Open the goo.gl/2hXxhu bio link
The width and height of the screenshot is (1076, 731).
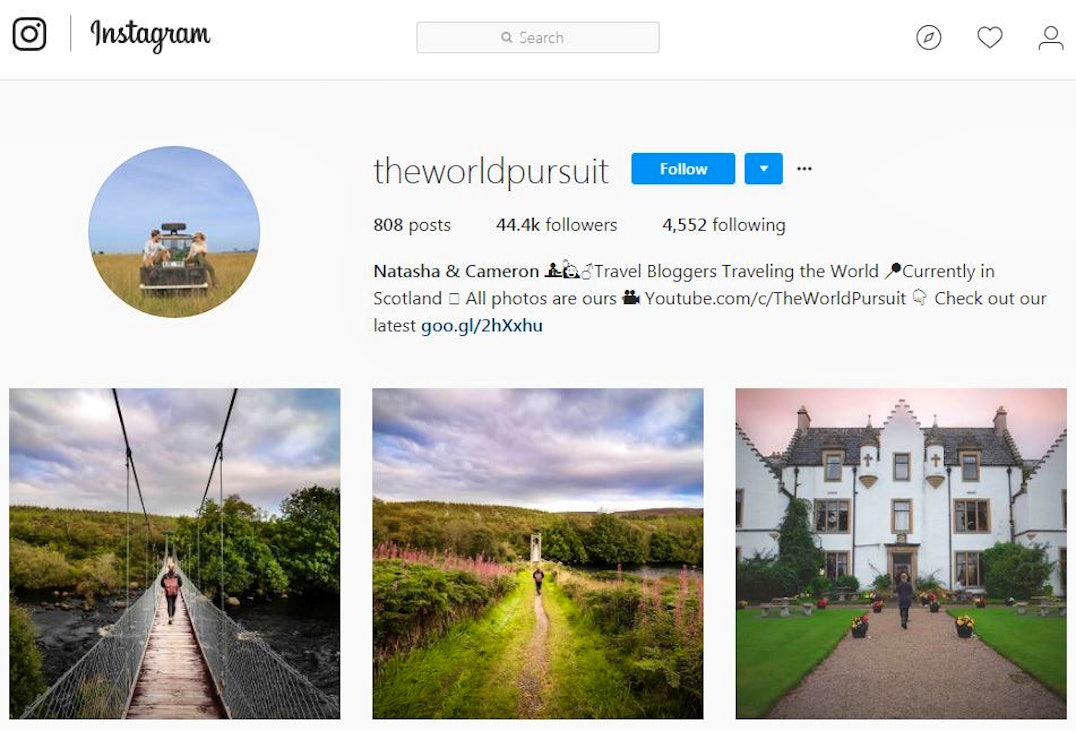pyautogui.click(x=482, y=325)
